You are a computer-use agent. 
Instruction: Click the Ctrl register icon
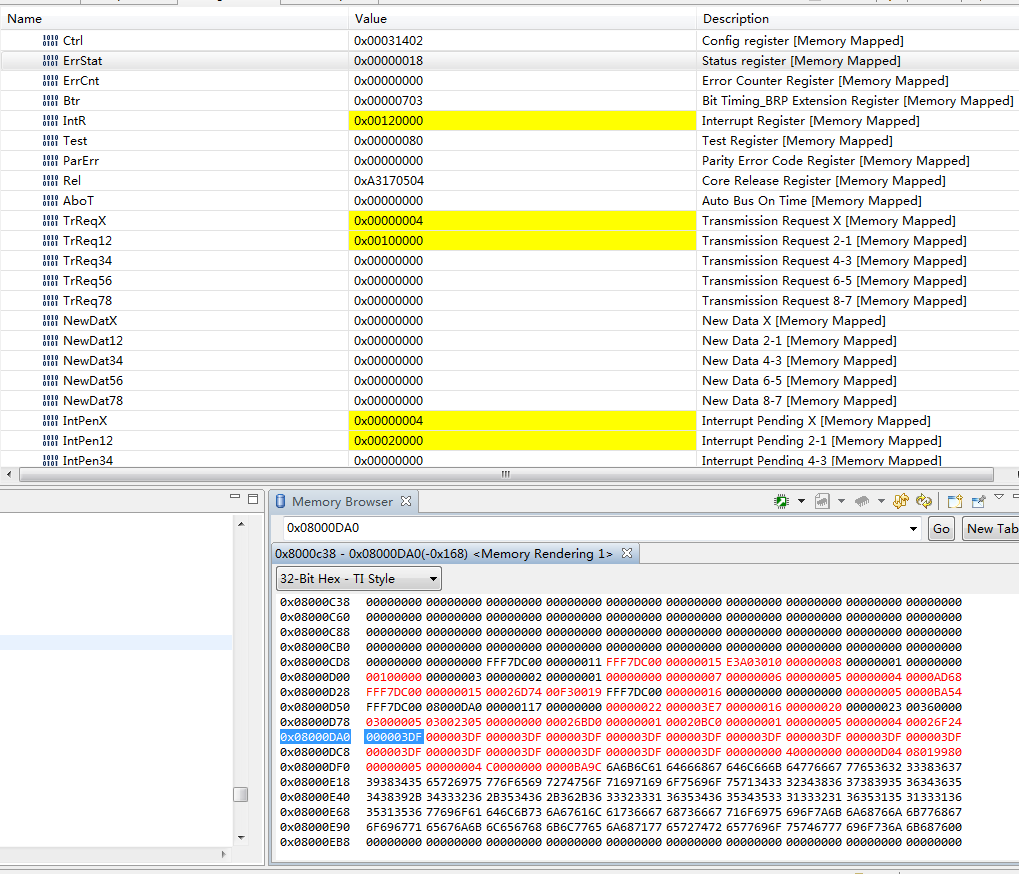tap(51, 41)
